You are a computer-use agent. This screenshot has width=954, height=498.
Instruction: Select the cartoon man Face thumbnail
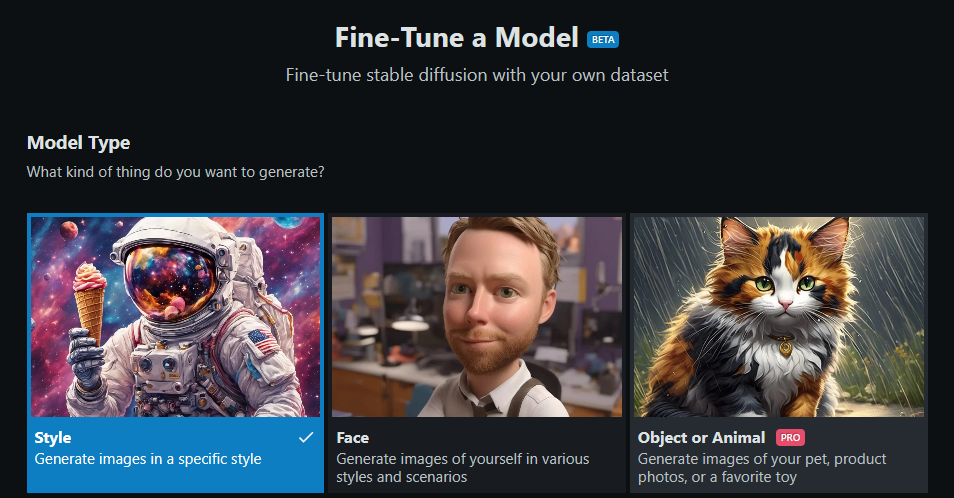tap(477, 316)
